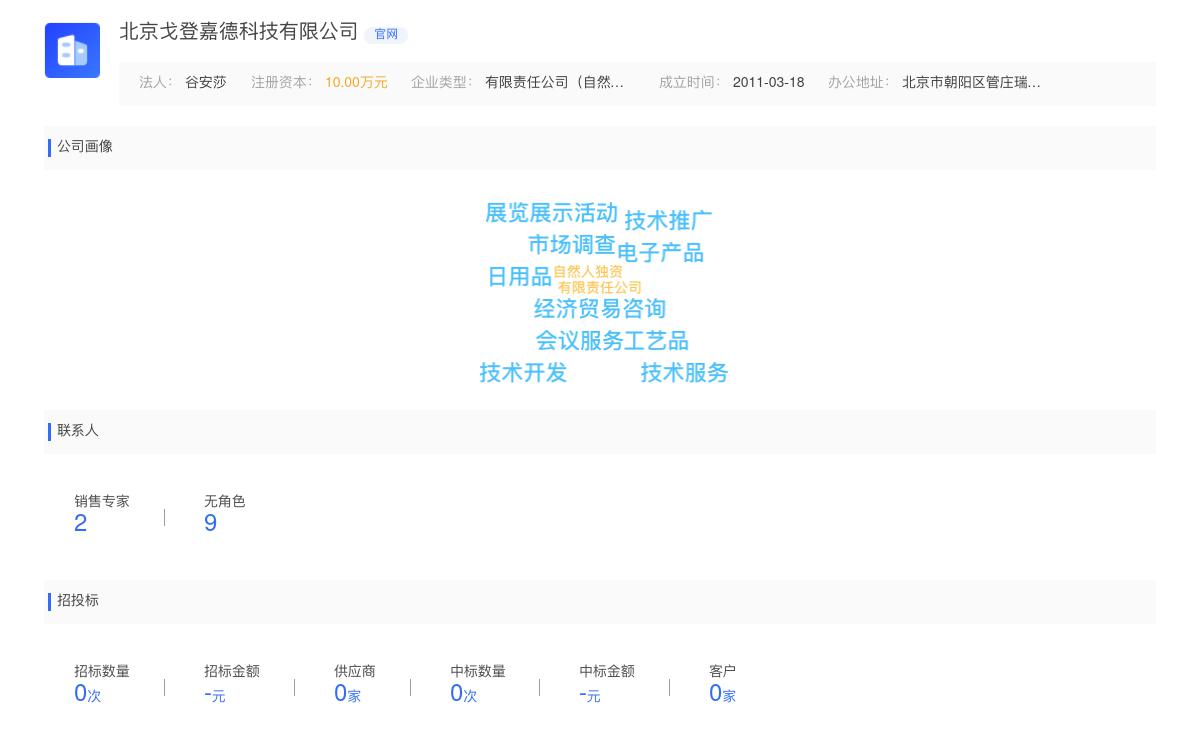
Task: Click 技术服务 tag in word cloud
Action: pyautogui.click(x=684, y=373)
